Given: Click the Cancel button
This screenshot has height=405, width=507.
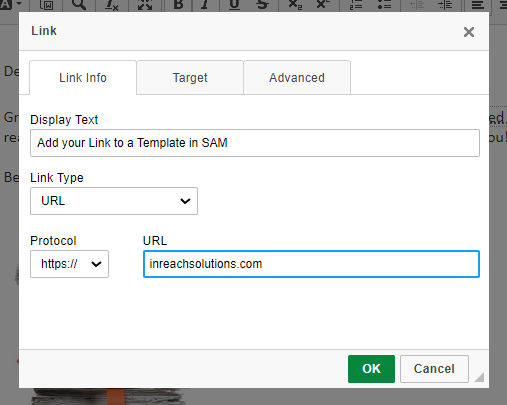Looking at the screenshot, I should [x=434, y=369].
